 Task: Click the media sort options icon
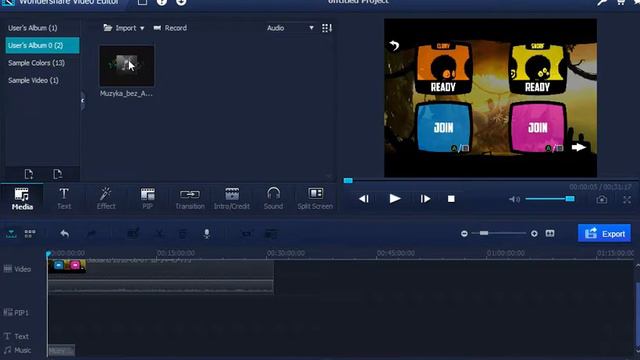coord(327,28)
